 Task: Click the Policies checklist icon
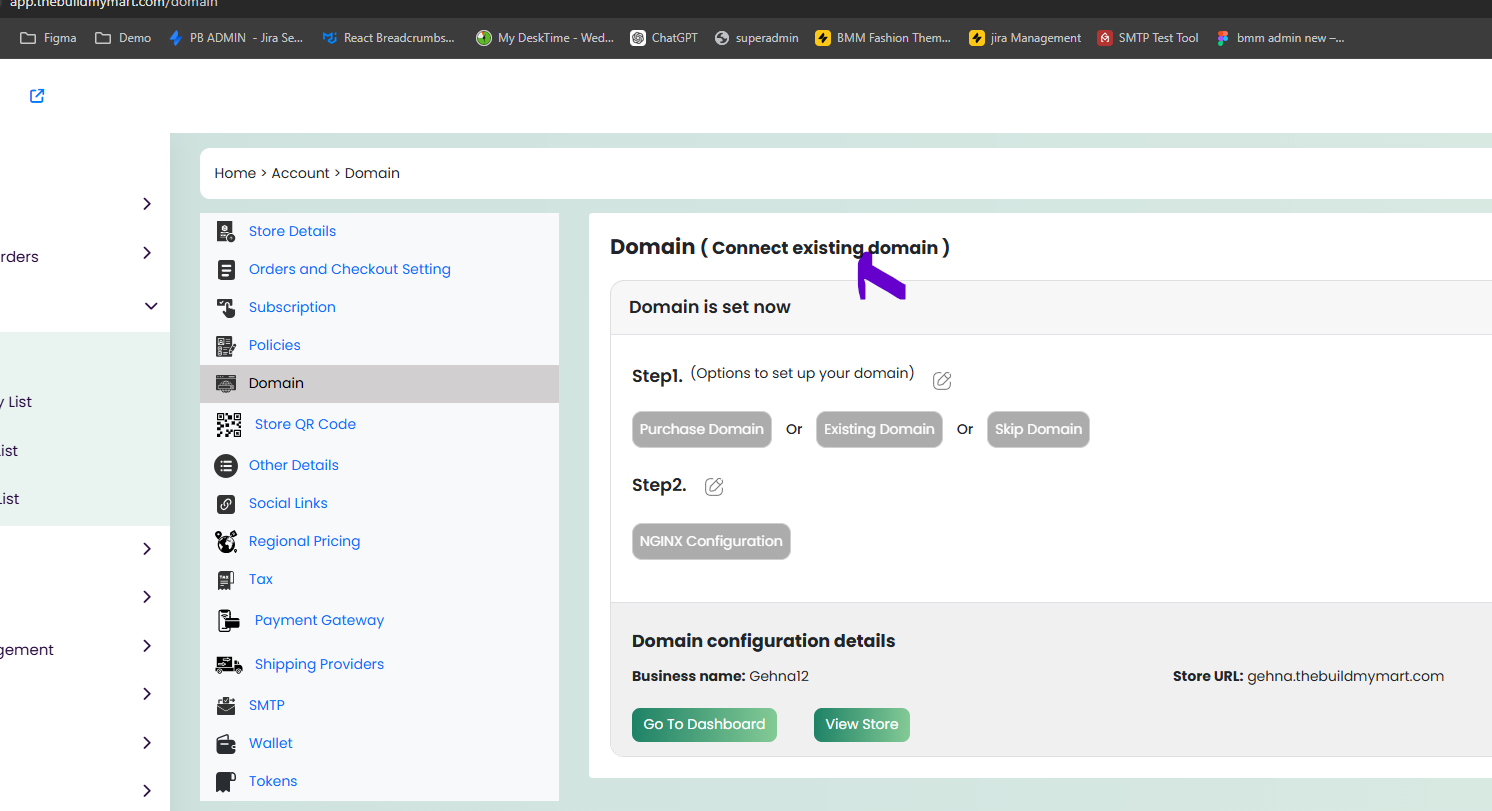point(226,345)
